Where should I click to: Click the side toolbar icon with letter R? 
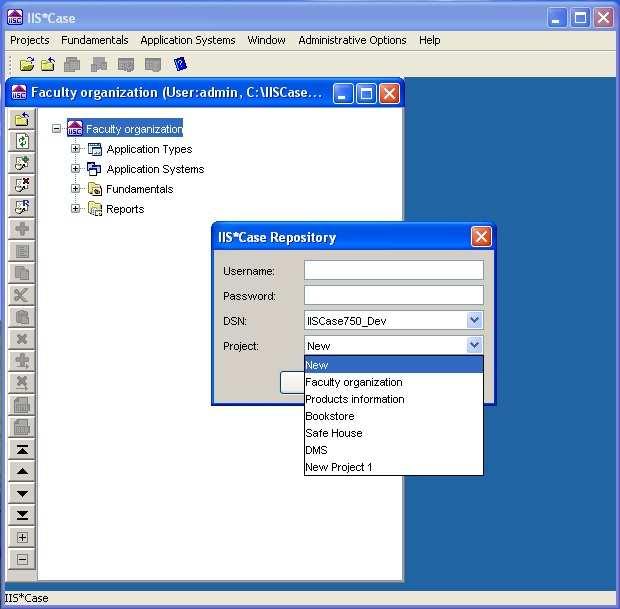22,206
